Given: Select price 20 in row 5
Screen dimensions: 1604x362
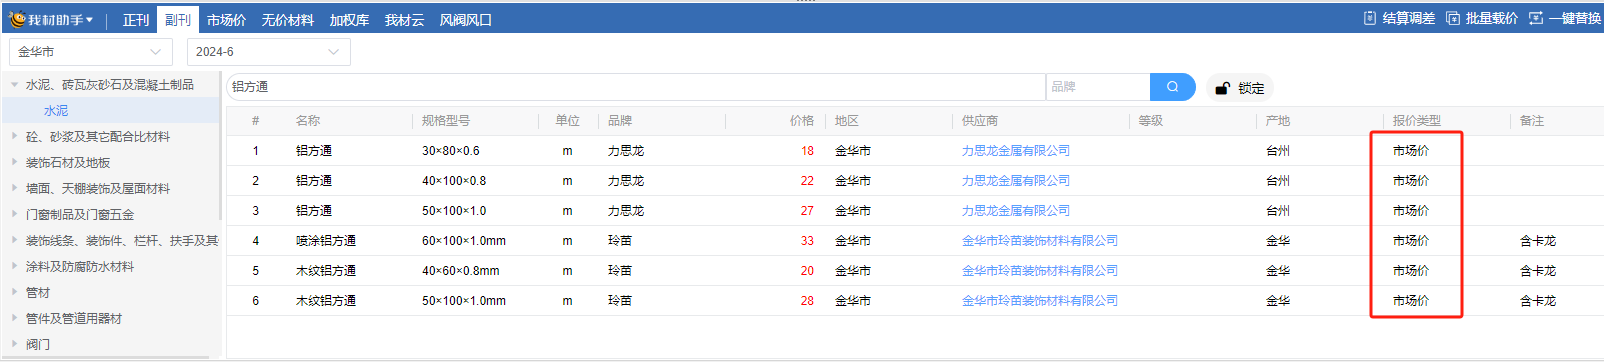Looking at the screenshot, I should click(807, 271).
